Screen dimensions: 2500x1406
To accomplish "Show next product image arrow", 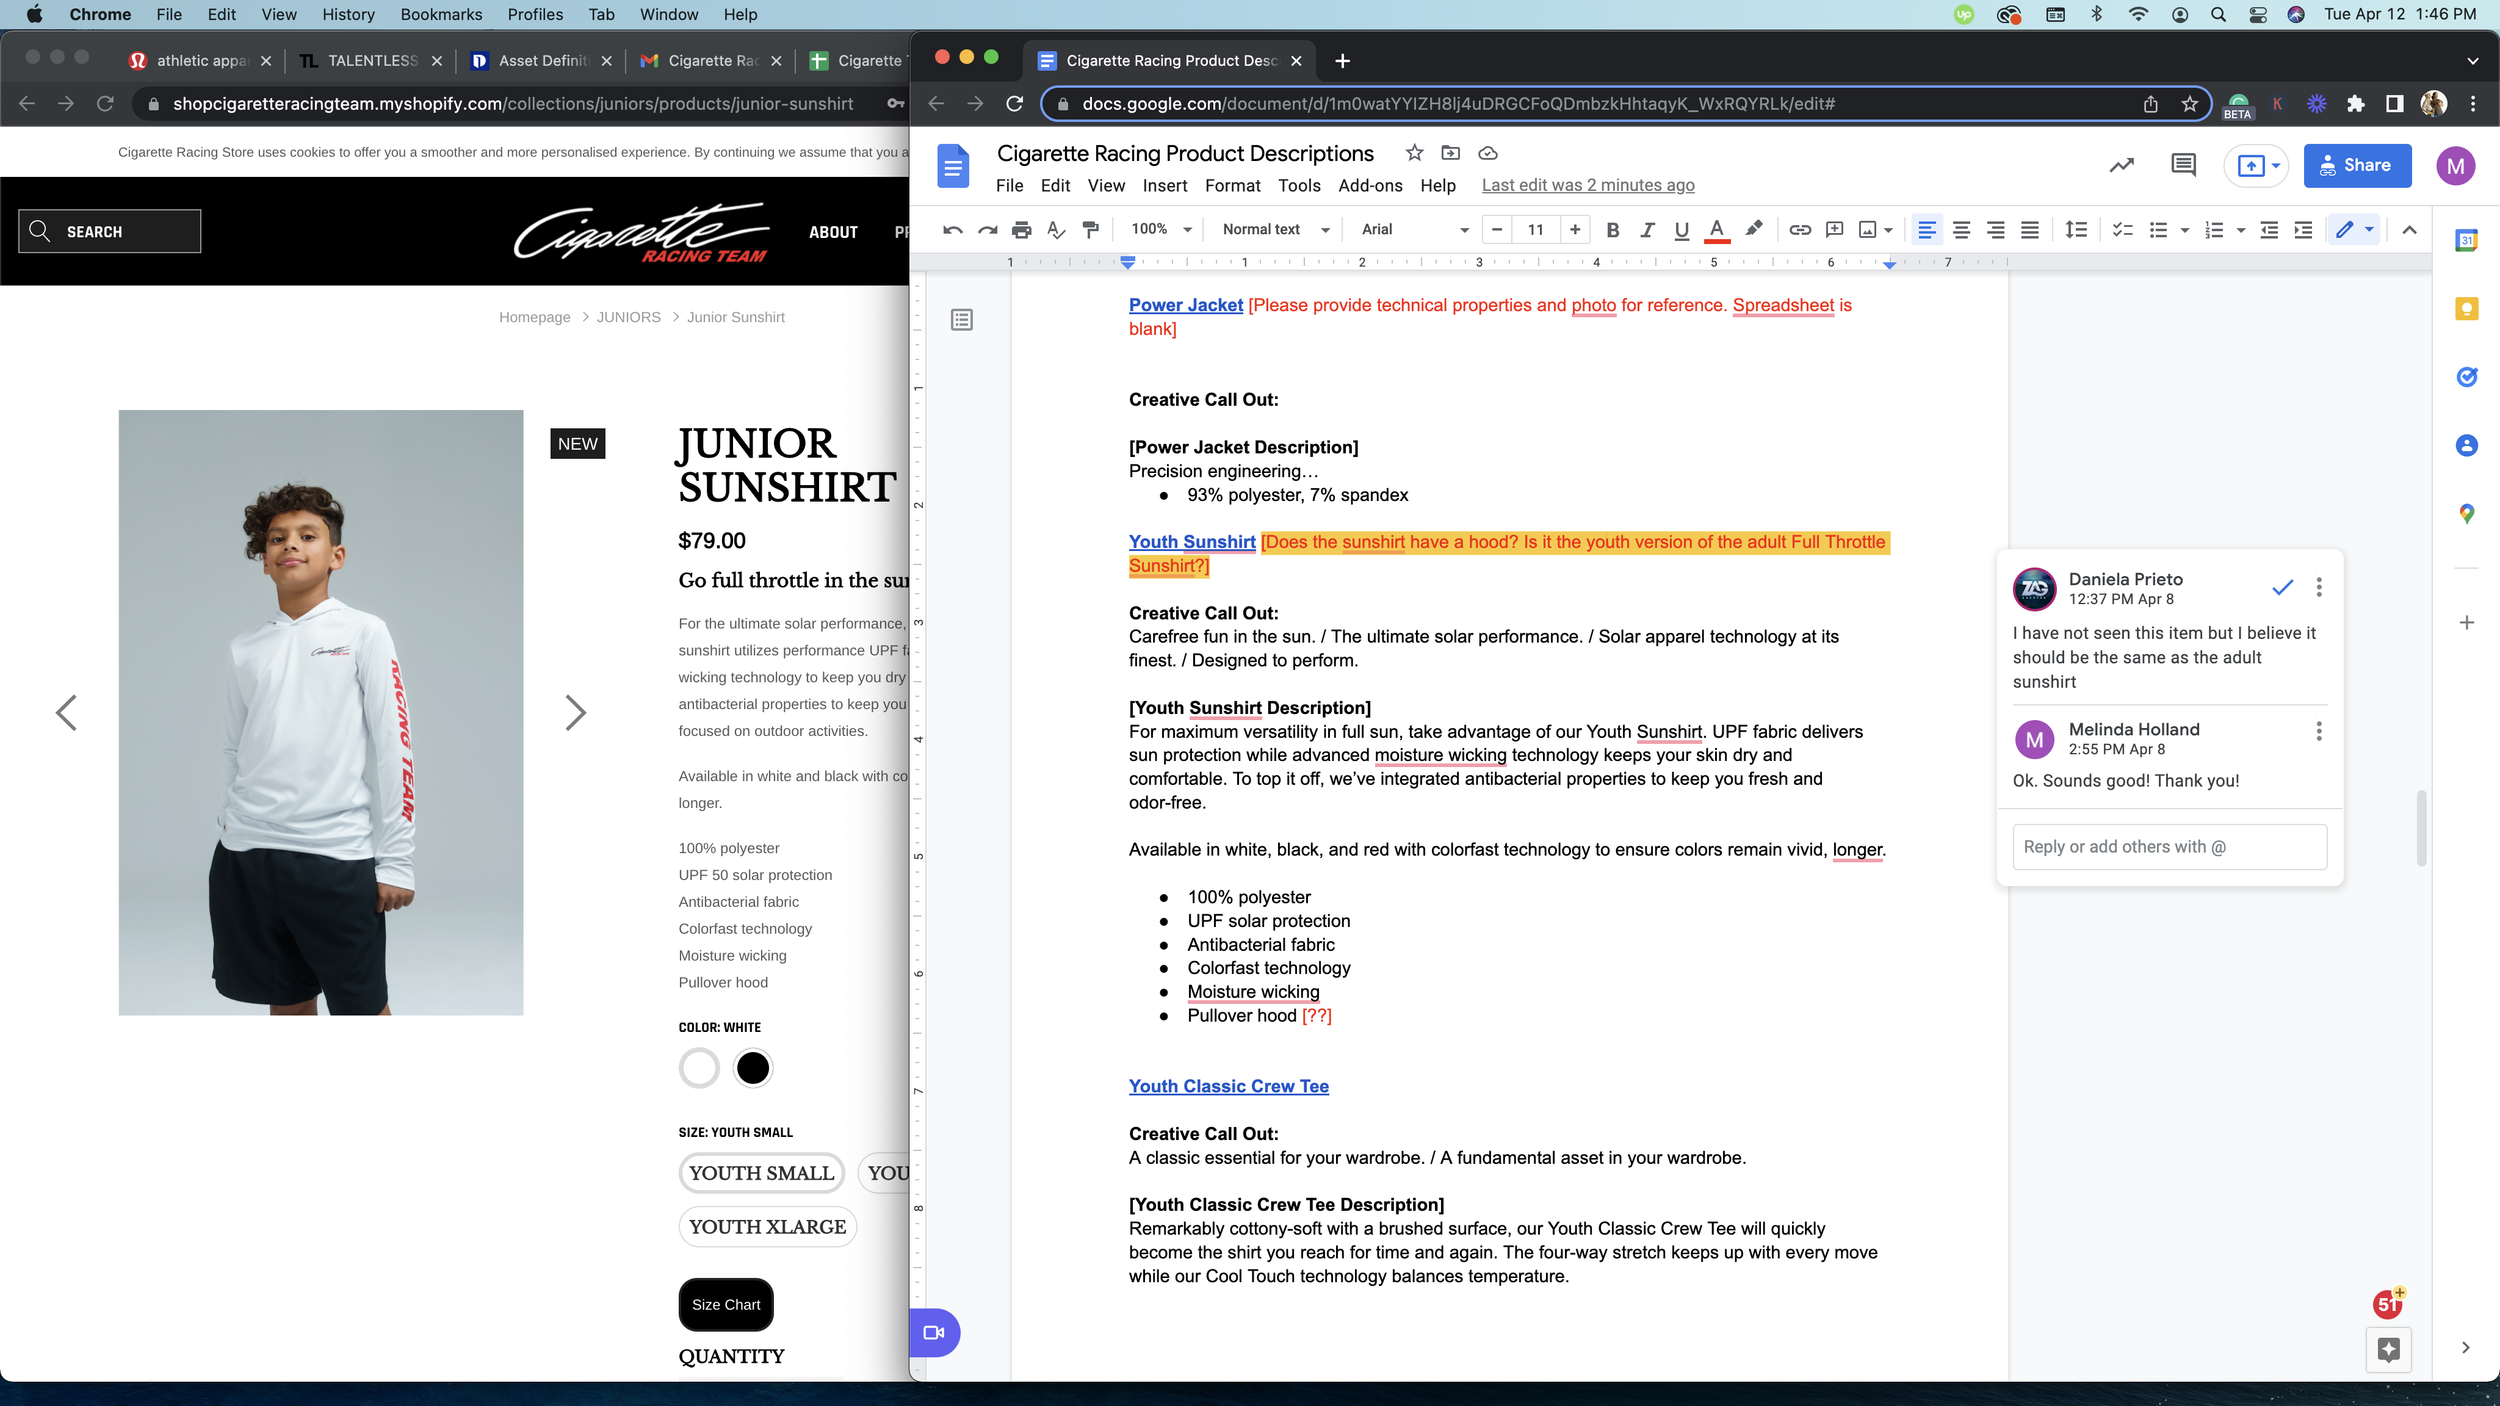I will 575,713.
